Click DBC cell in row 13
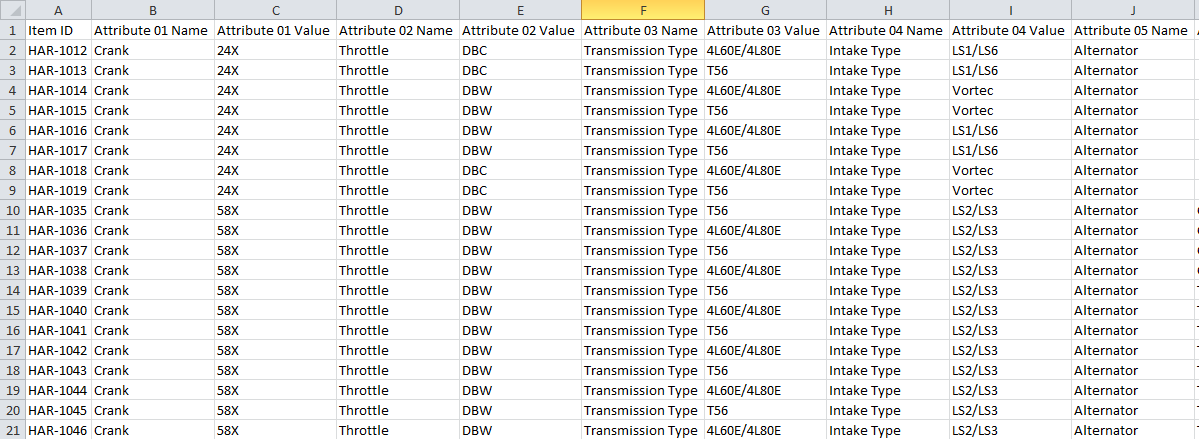Viewport: 1199px width, 439px height. 521,270
